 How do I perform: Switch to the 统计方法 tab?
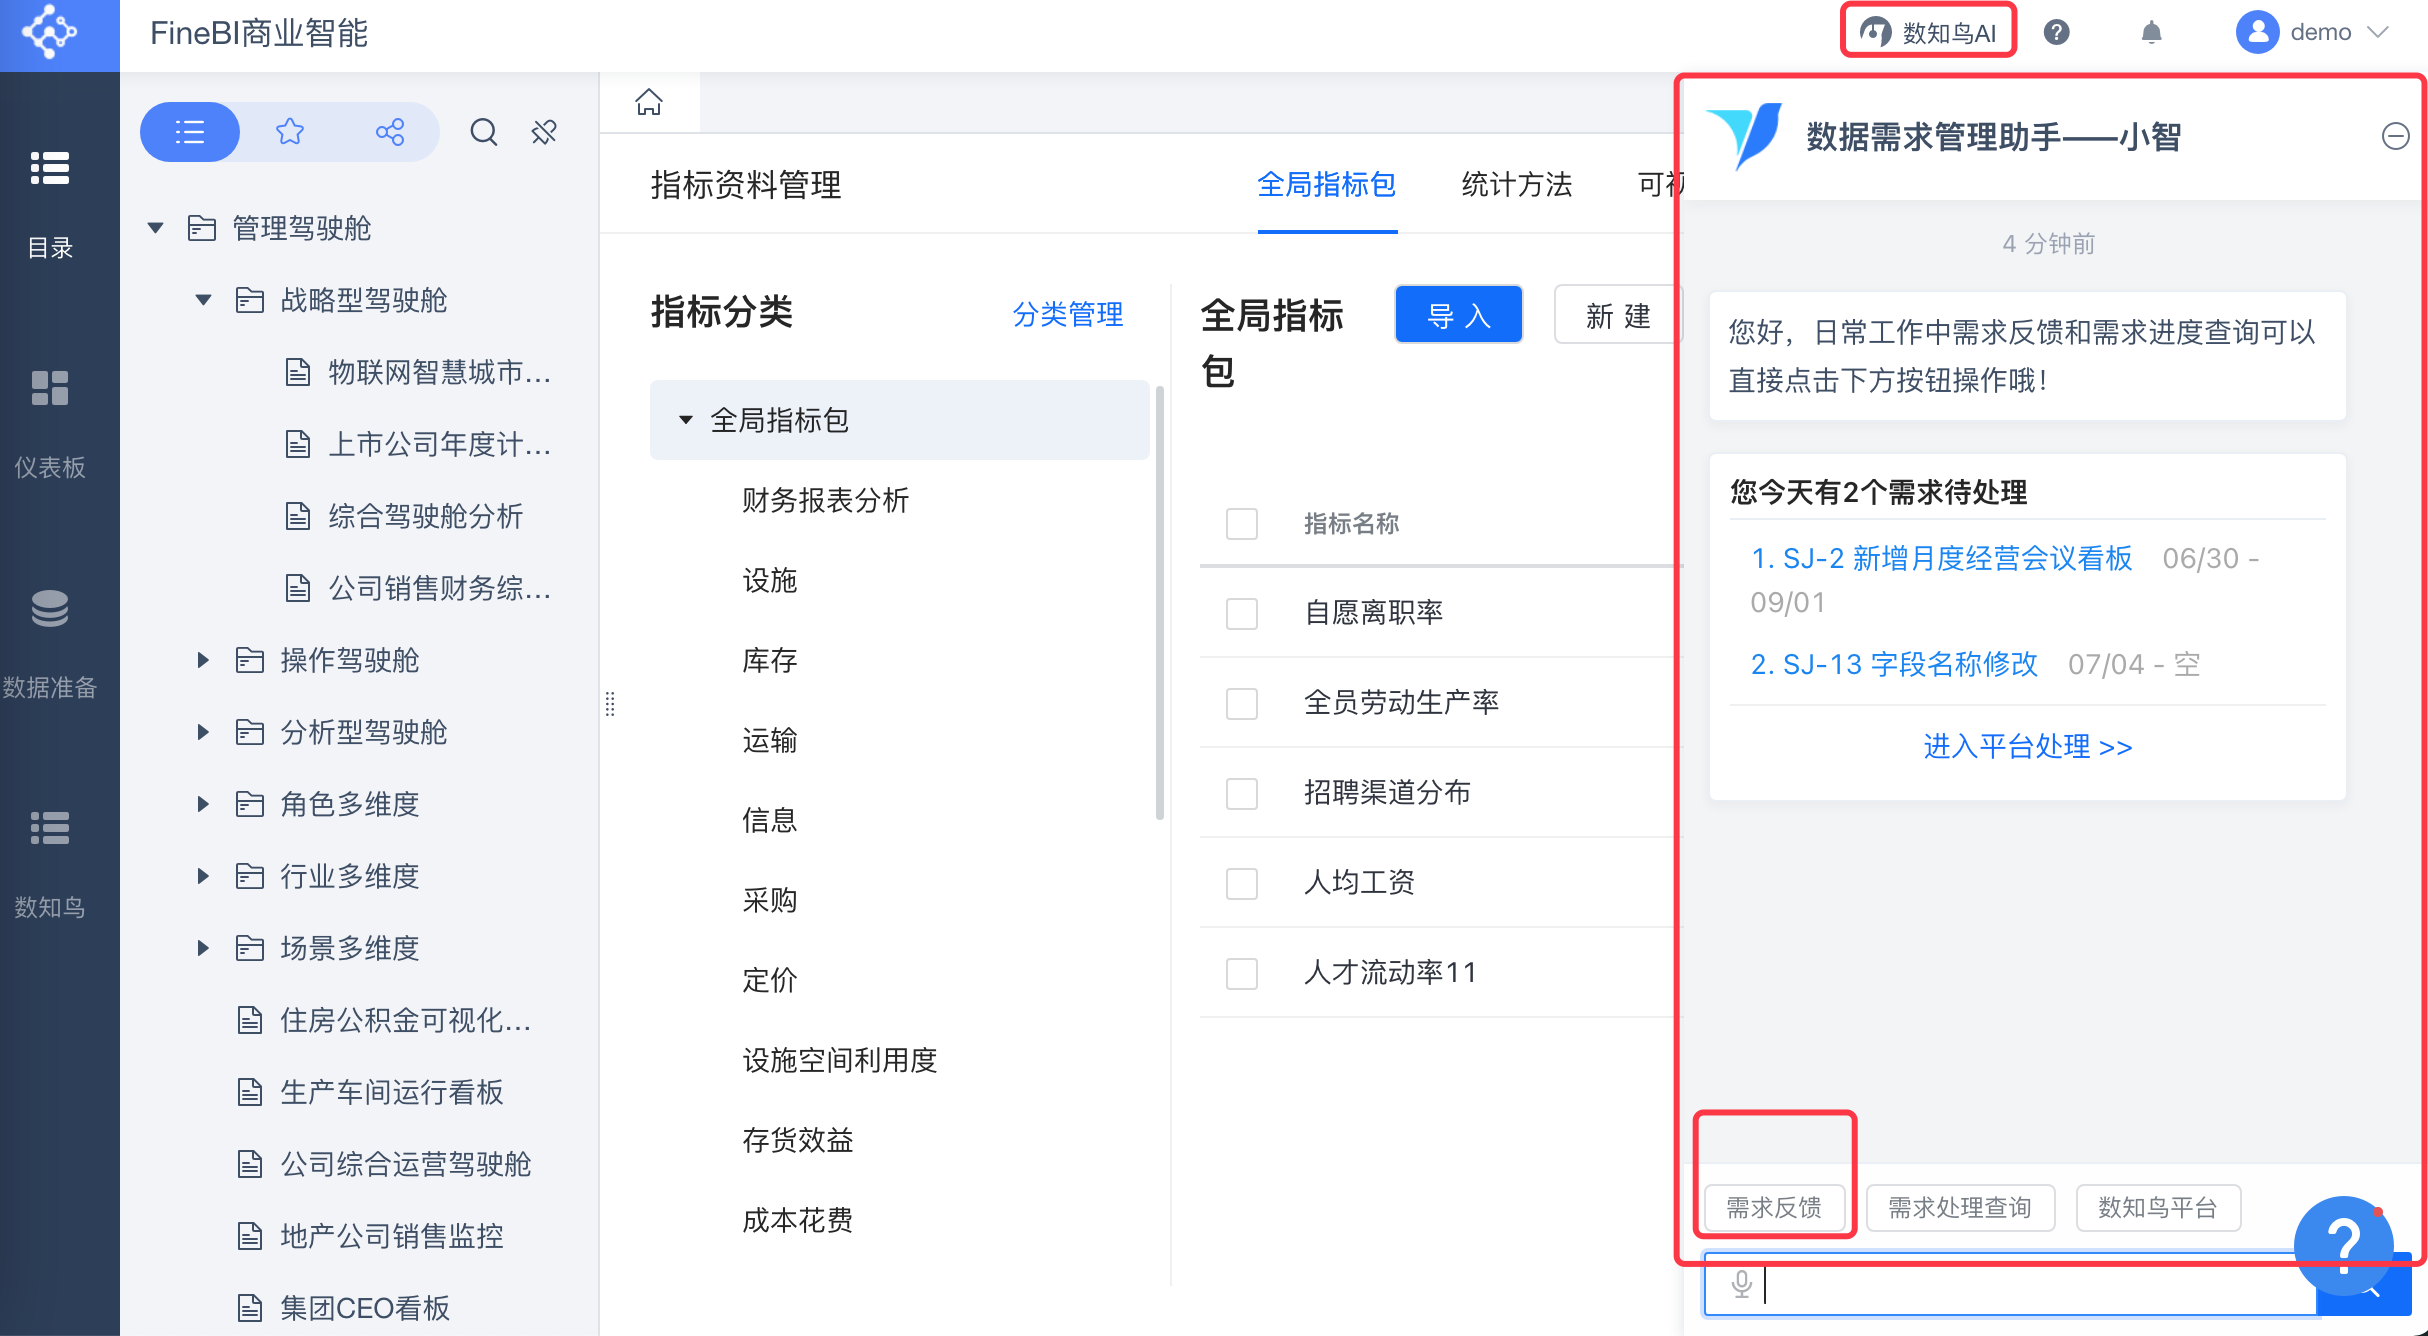pos(1516,185)
